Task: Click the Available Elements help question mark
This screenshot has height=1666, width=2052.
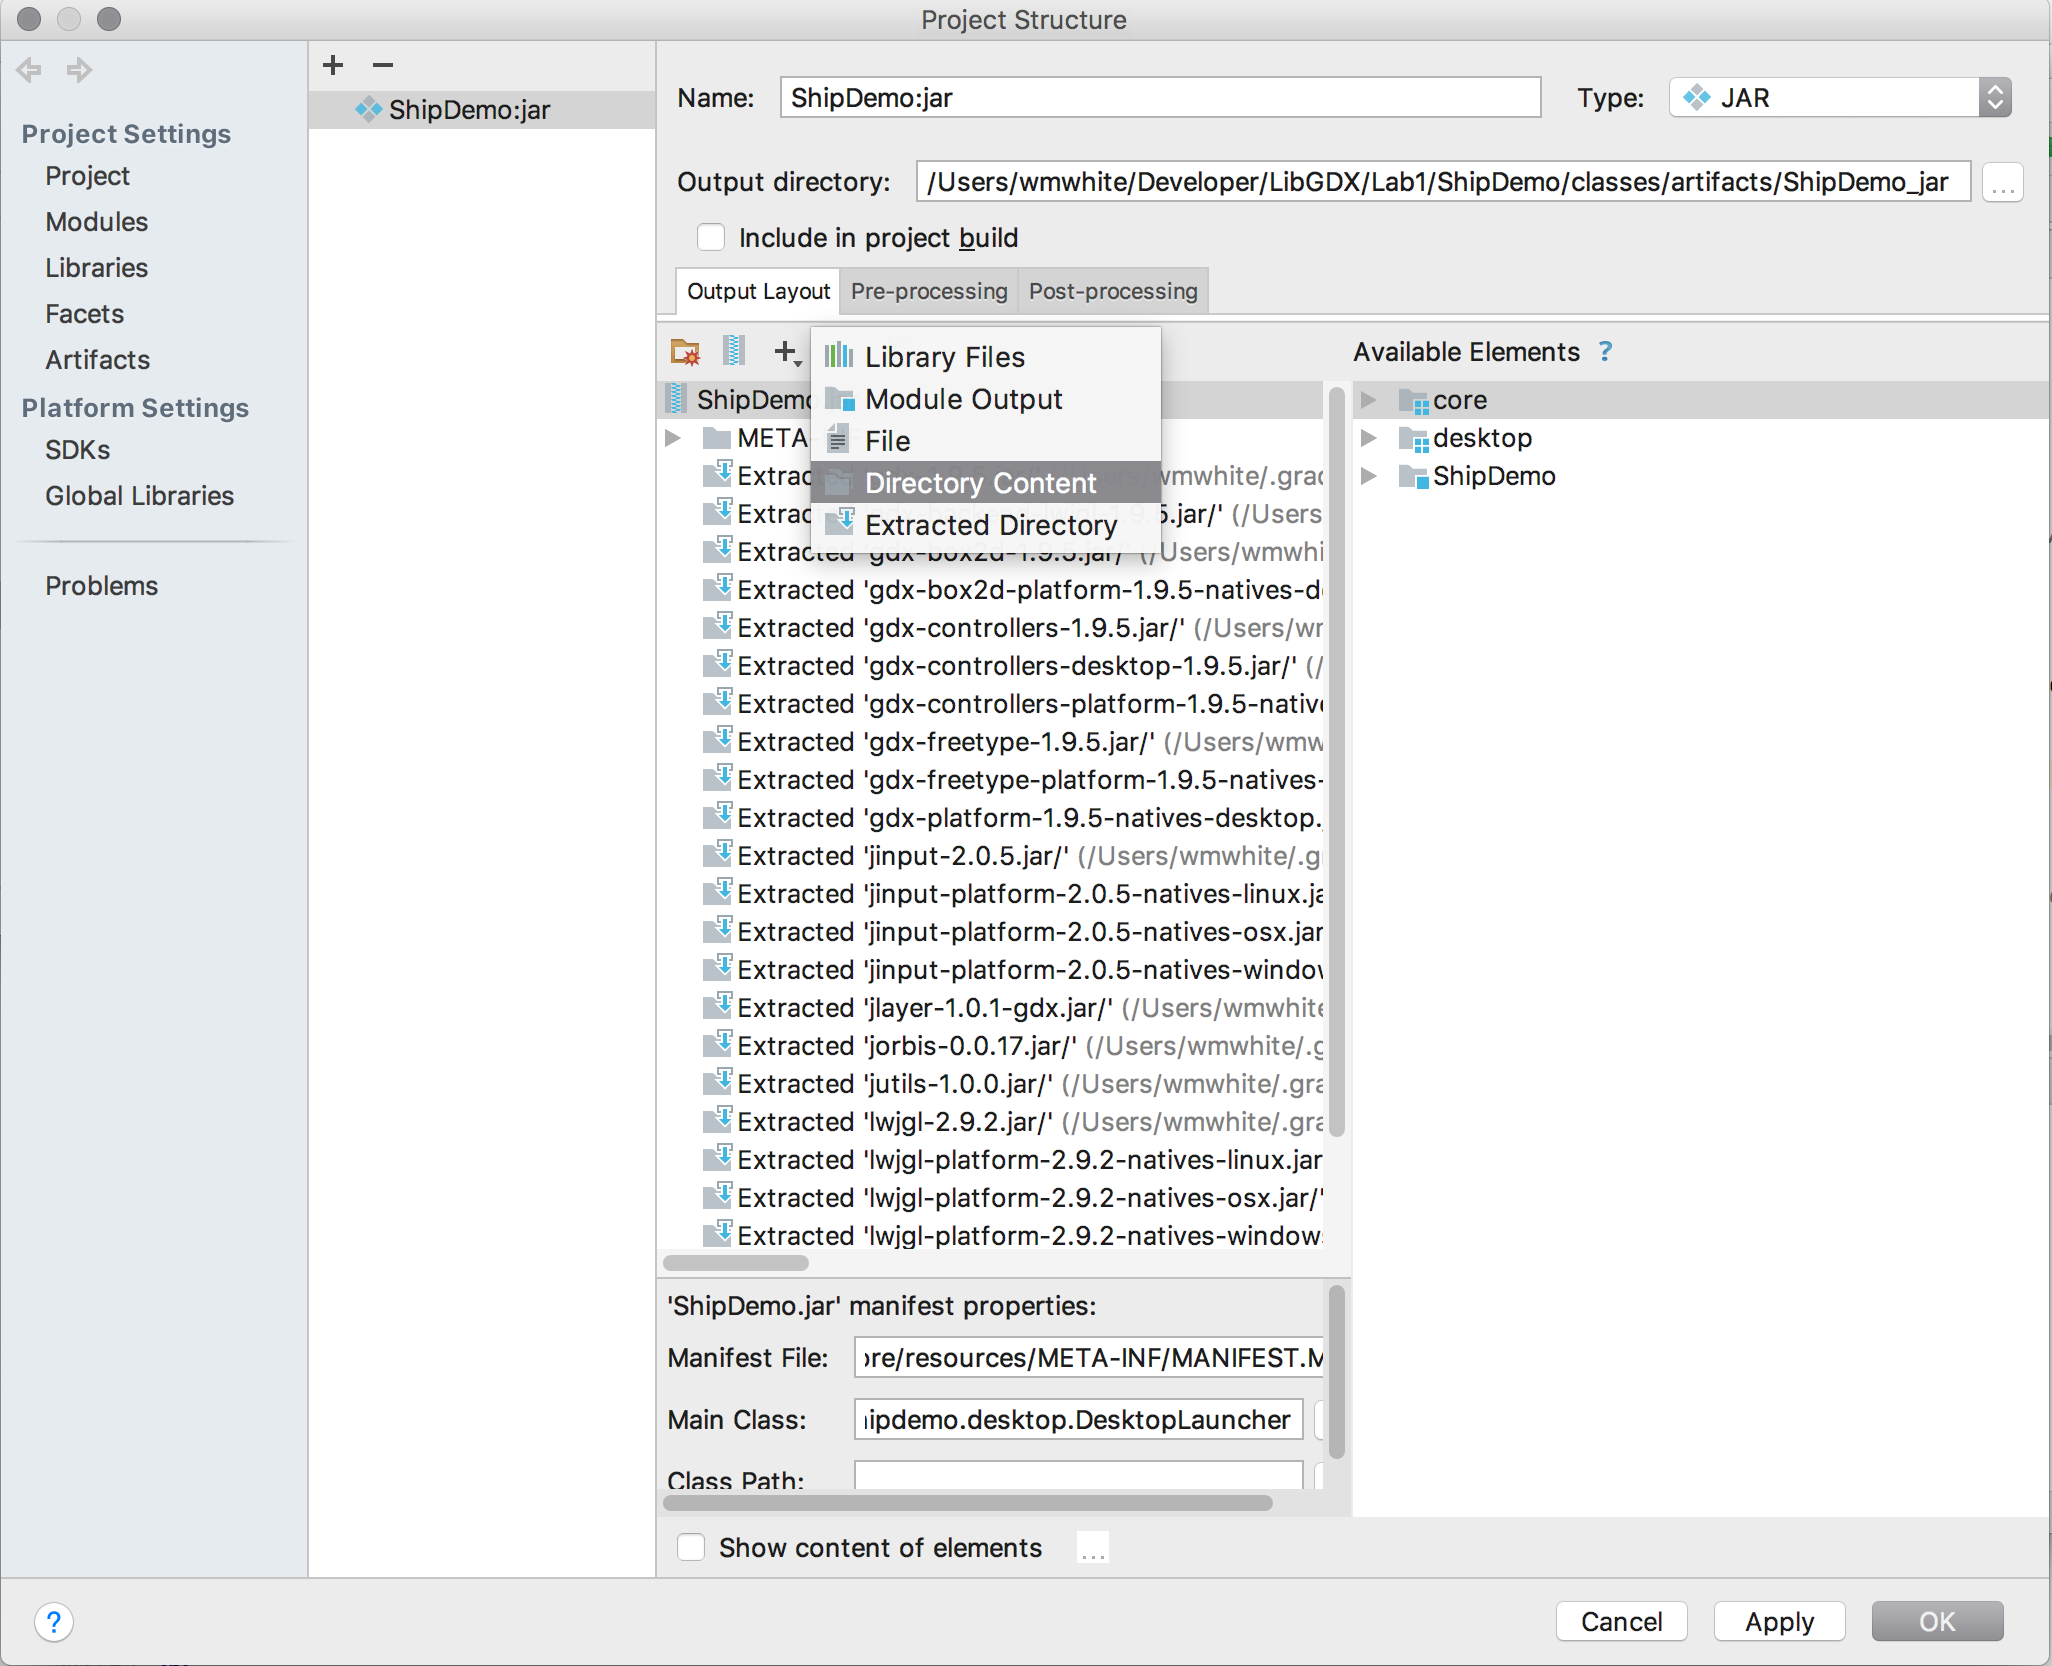Action: click(1605, 351)
